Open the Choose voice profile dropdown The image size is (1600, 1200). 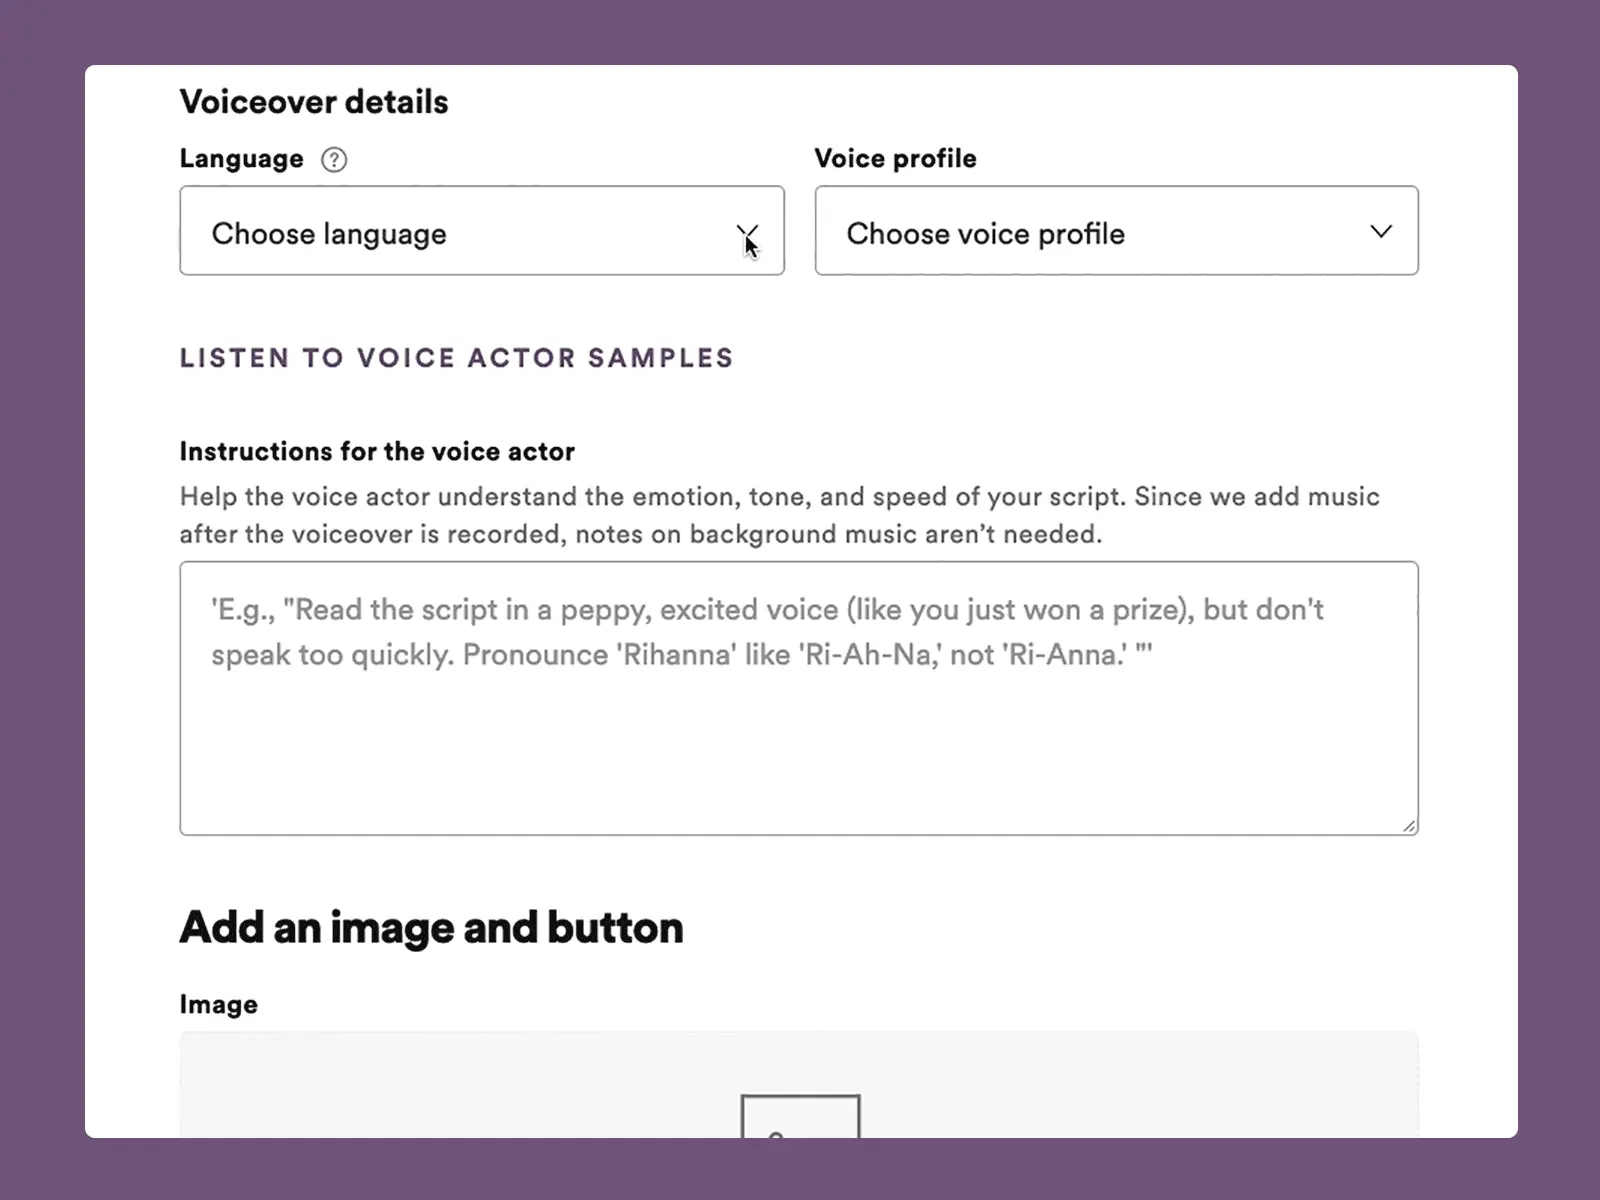[1115, 231]
